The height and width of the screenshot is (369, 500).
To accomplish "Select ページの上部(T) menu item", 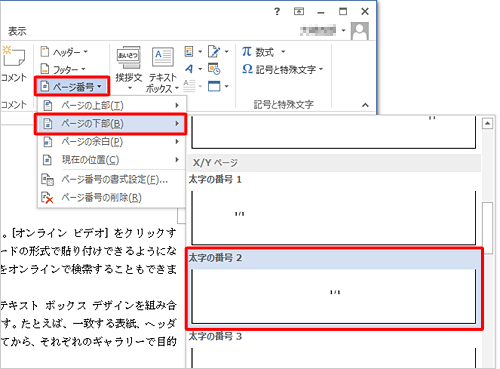I will (x=111, y=105).
